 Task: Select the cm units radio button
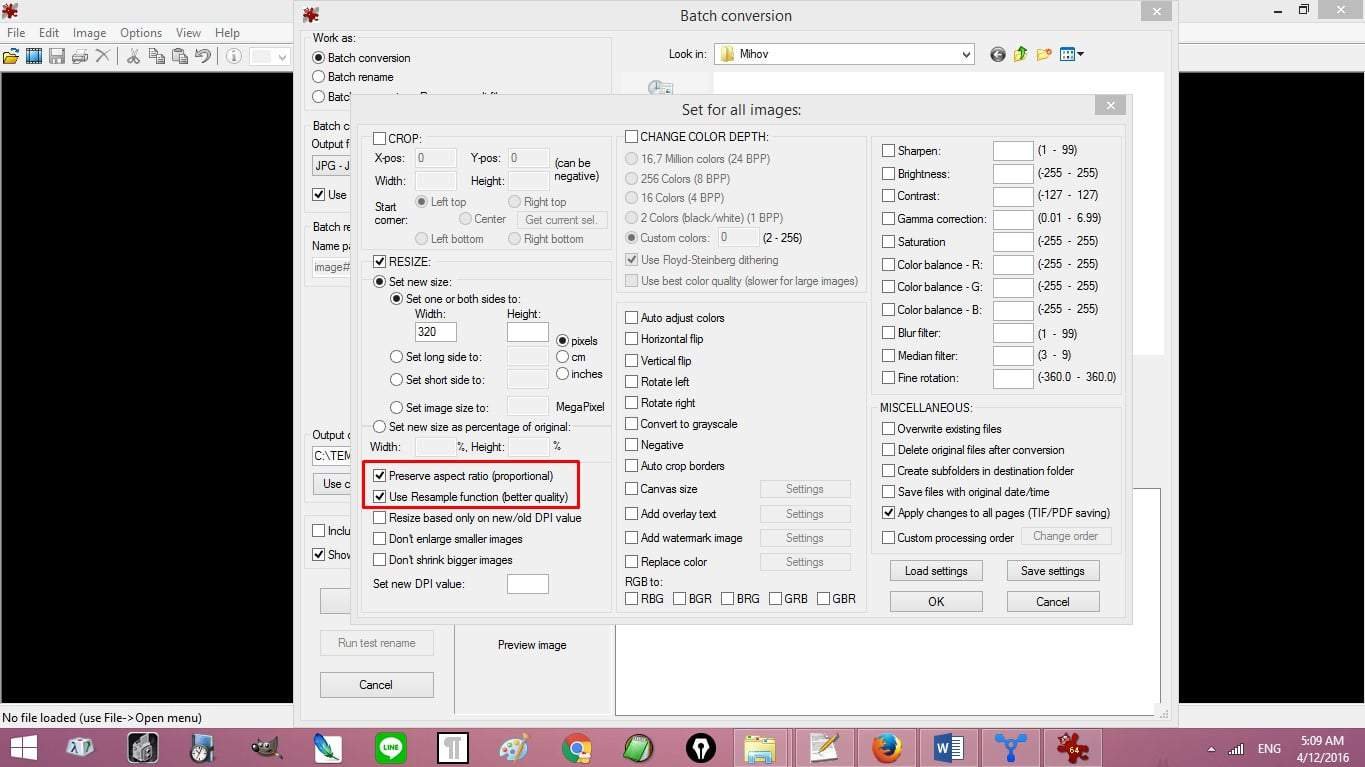click(563, 357)
